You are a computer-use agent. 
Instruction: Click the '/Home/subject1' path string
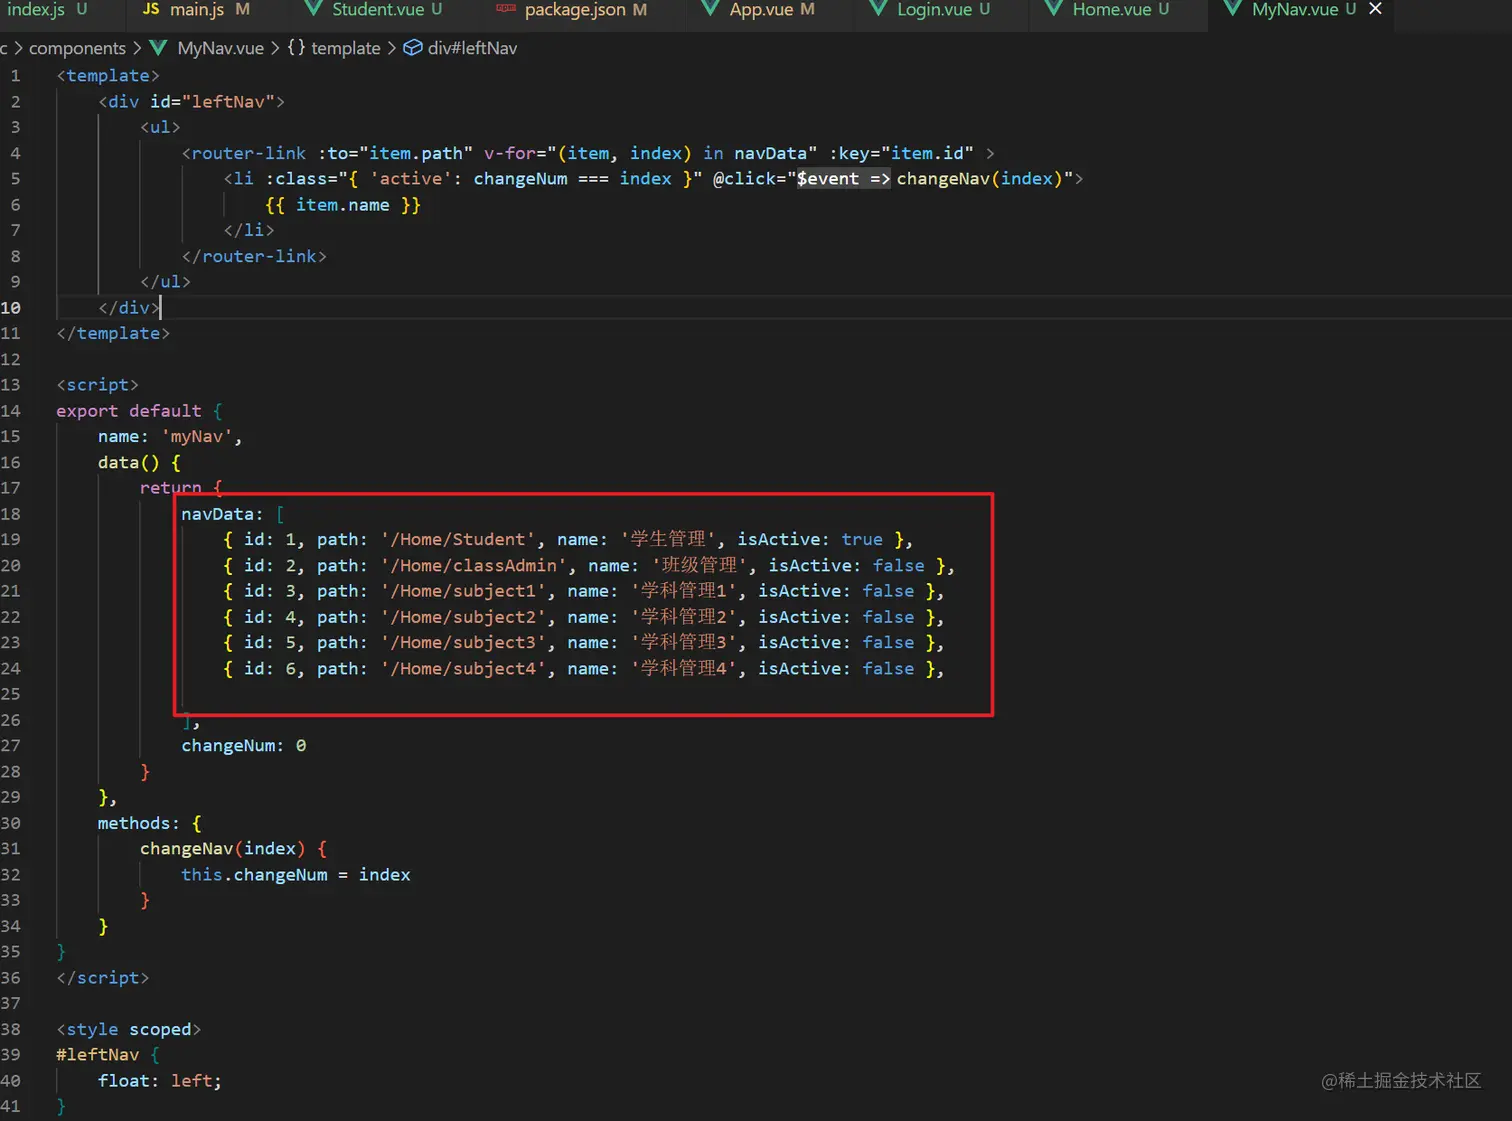click(x=463, y=592)
